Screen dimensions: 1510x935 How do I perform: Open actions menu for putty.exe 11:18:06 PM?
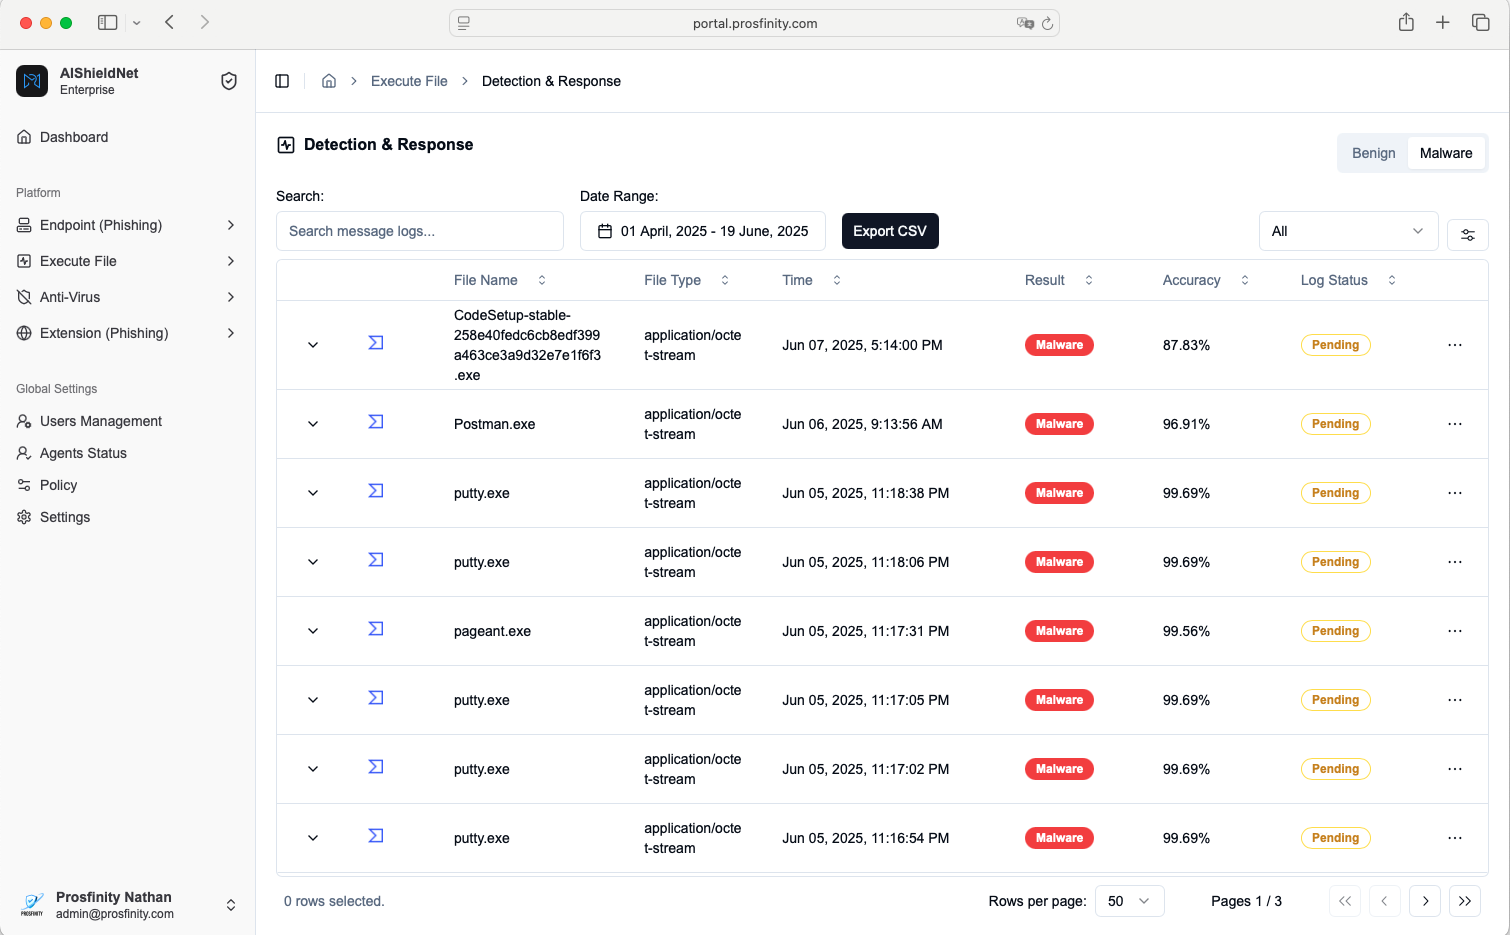tap(1455, 562)
